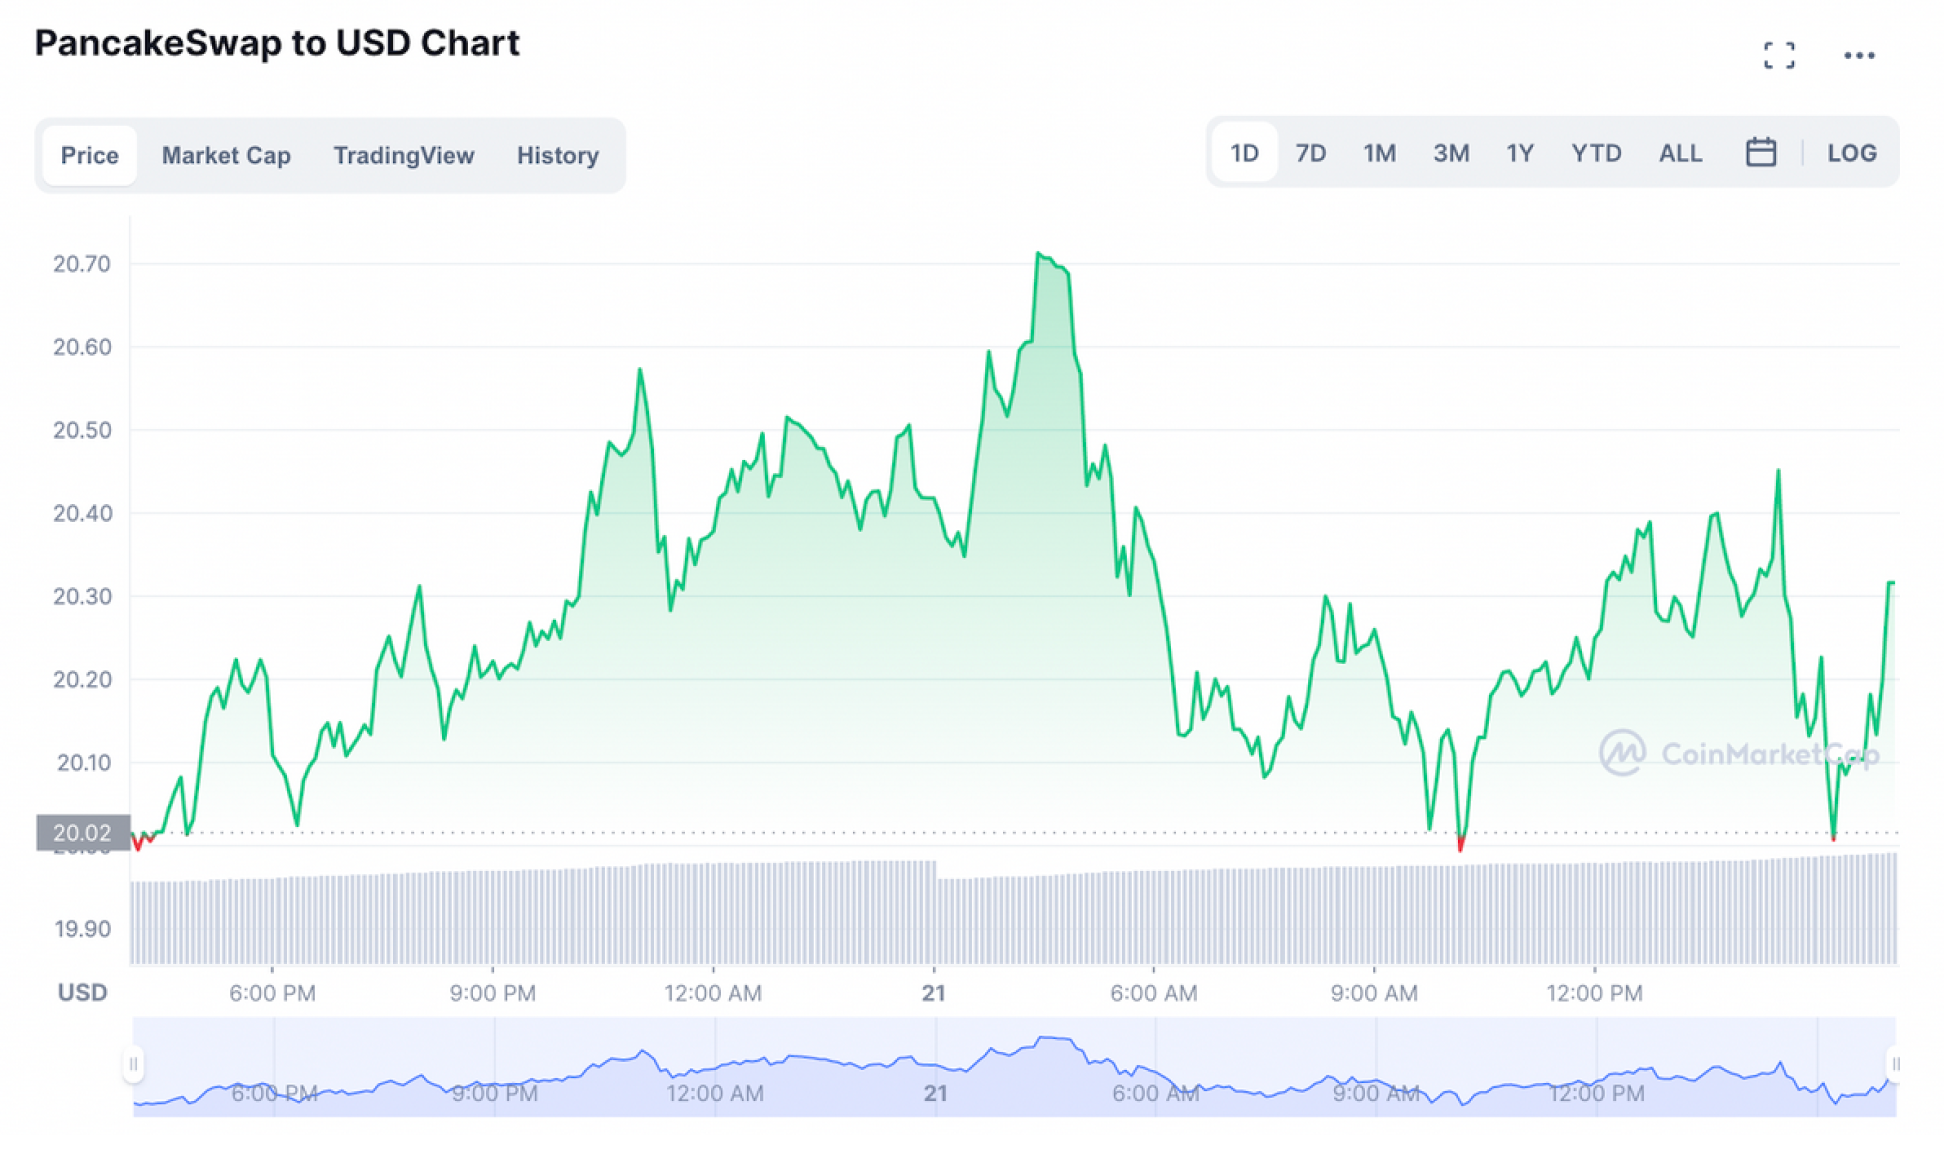Grab the right range slider handle
Image resolution: width=1944 pixels, height=1150 pixels.
point(1894,1064)
